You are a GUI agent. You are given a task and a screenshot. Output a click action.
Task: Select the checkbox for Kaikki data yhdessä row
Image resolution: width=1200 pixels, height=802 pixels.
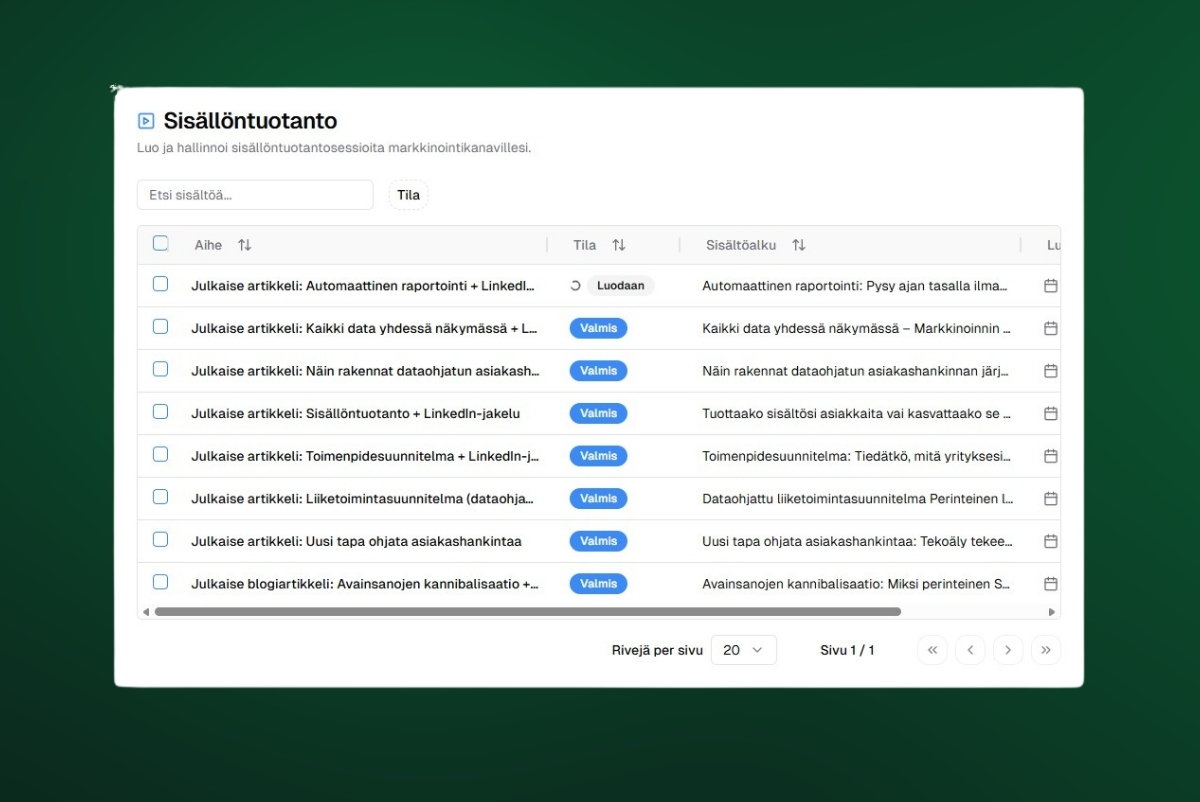pyautogui.click(x=160, y=327)
